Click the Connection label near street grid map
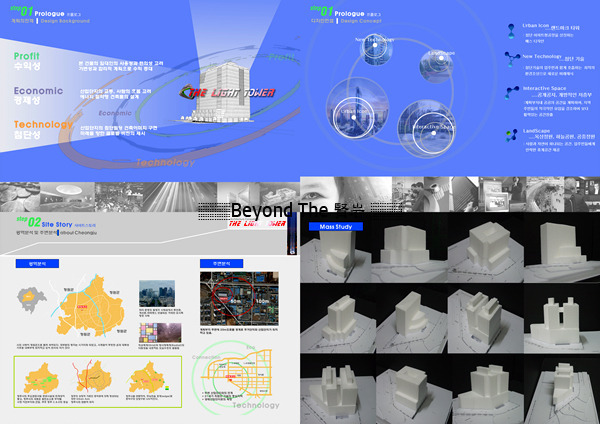Image resolution: width=600 pixels, height=424 pixels. [x=206, y=357]
